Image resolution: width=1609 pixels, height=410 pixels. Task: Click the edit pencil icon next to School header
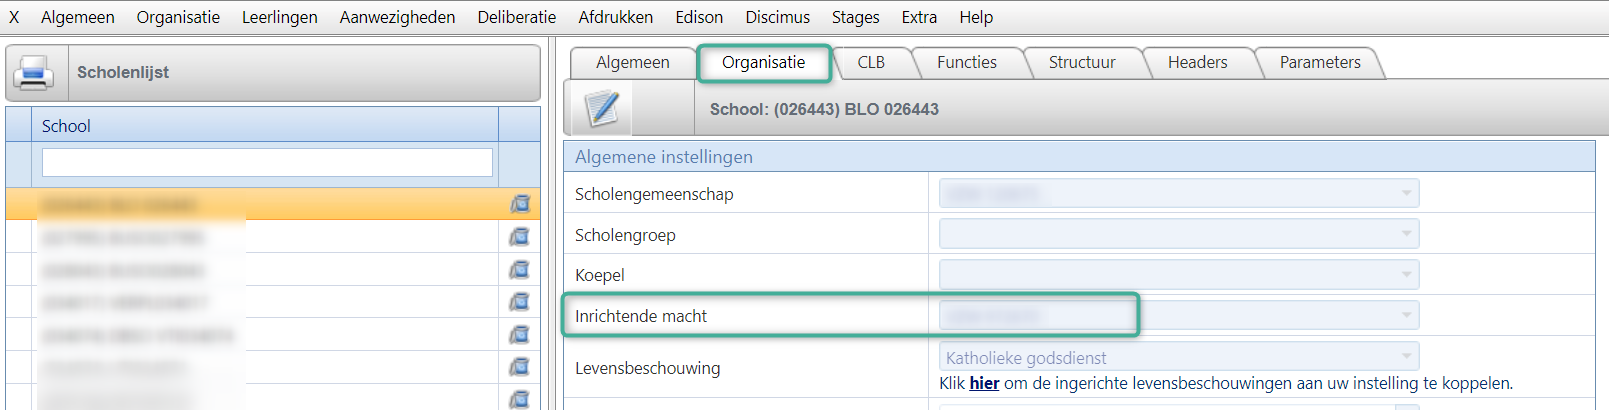click(602, 108)
